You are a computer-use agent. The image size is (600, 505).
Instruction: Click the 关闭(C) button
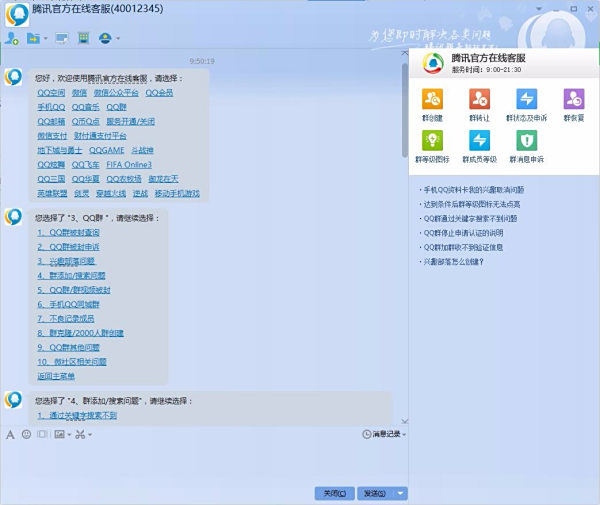[335, 494]
